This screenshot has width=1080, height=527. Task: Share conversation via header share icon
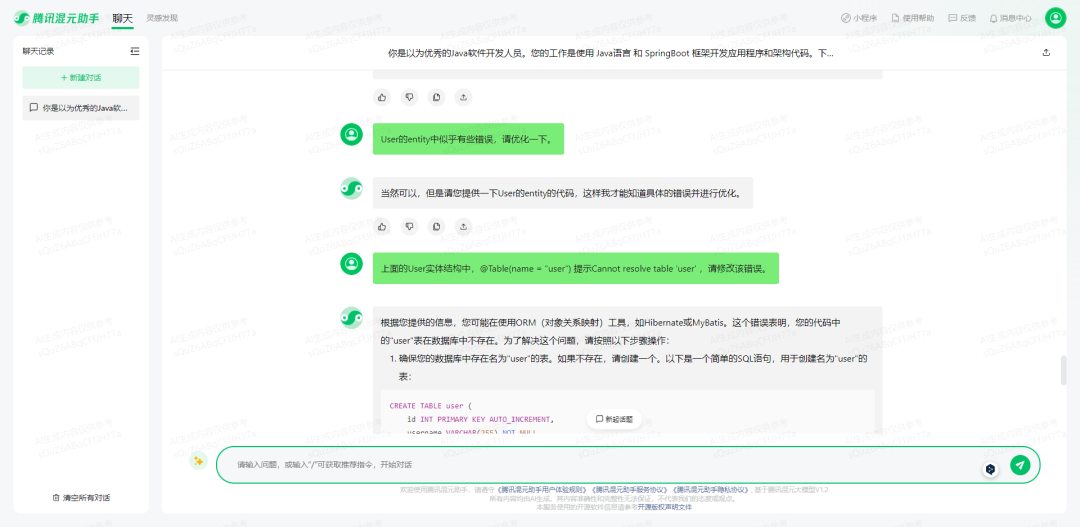click(1046, 52)
